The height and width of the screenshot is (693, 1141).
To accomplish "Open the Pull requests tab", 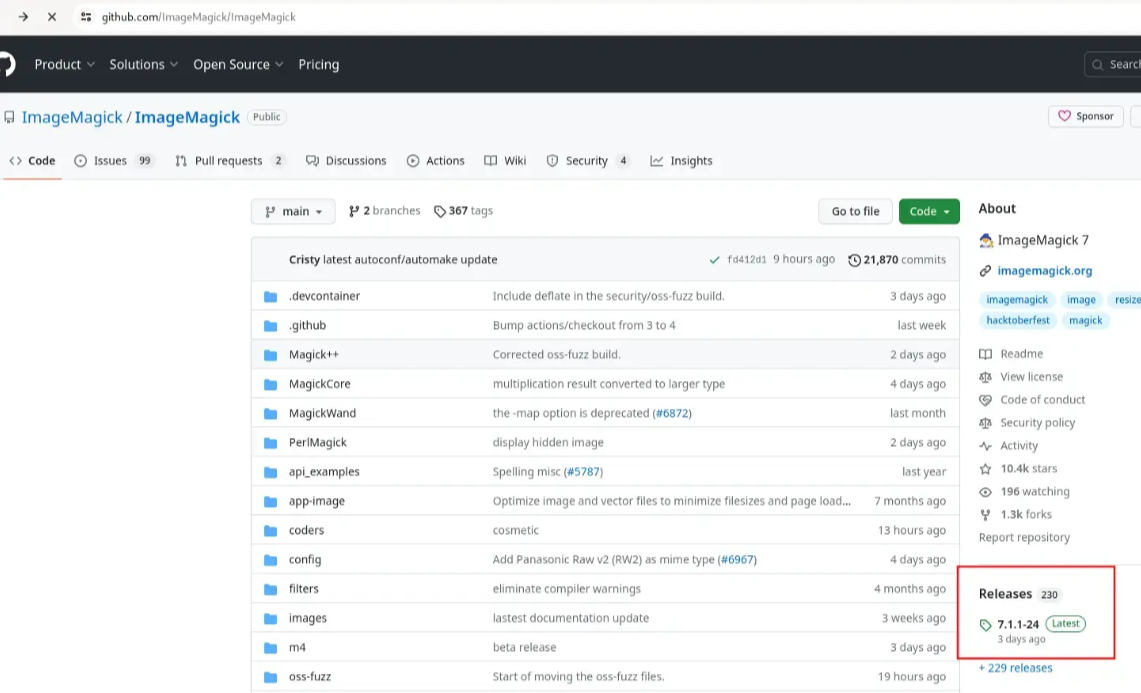I will point(228,161).
